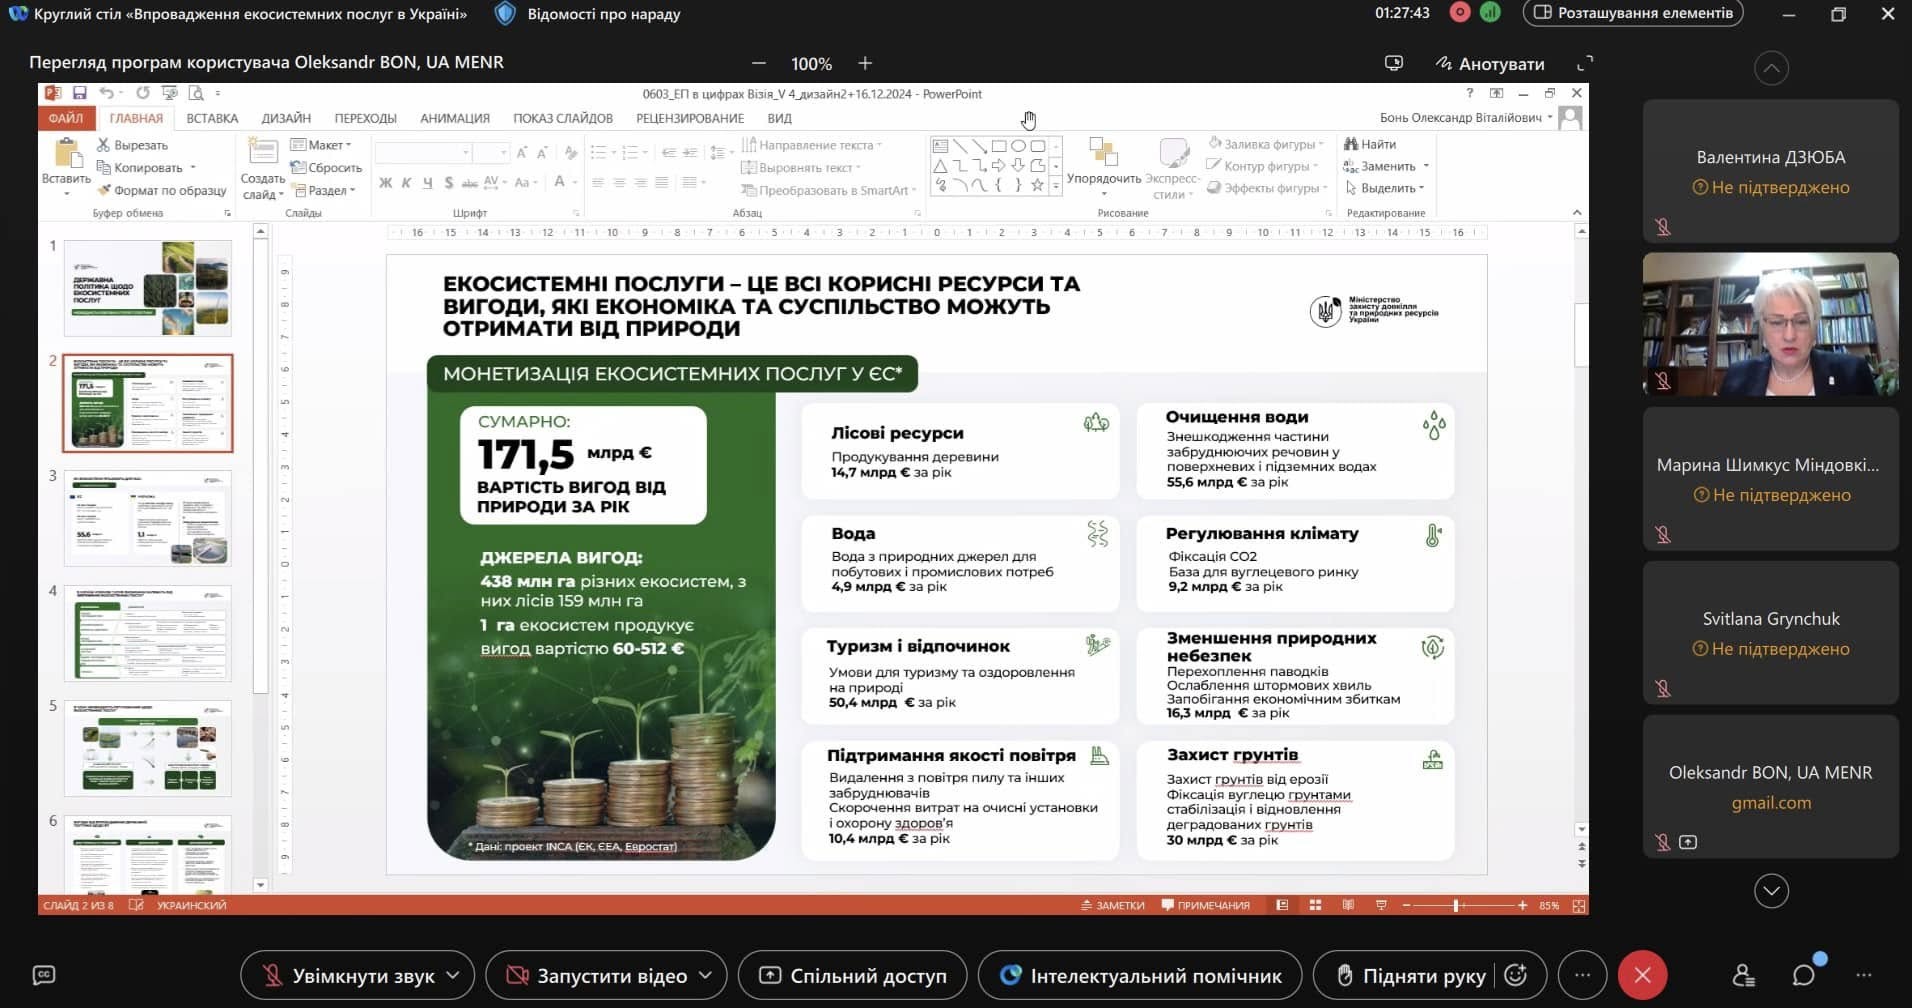Toggle bold Ж formatting

[x=385, y=183]
